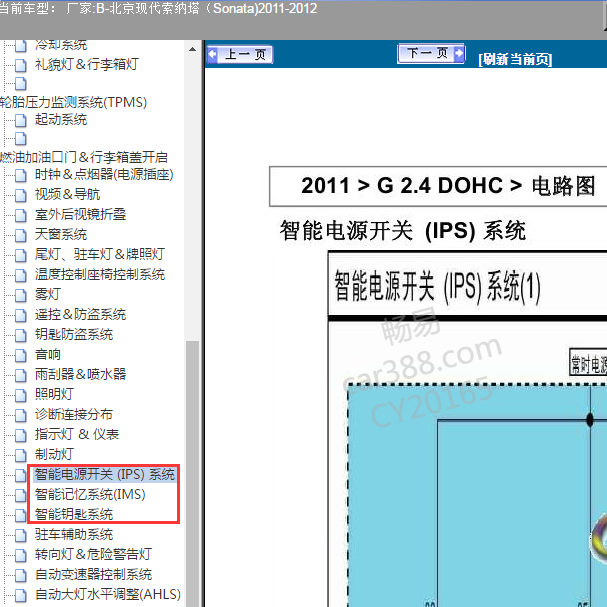Click the page icon beside 视频&导航
The width and height of the screenshot is (607, 607).
tap(21, 194)
